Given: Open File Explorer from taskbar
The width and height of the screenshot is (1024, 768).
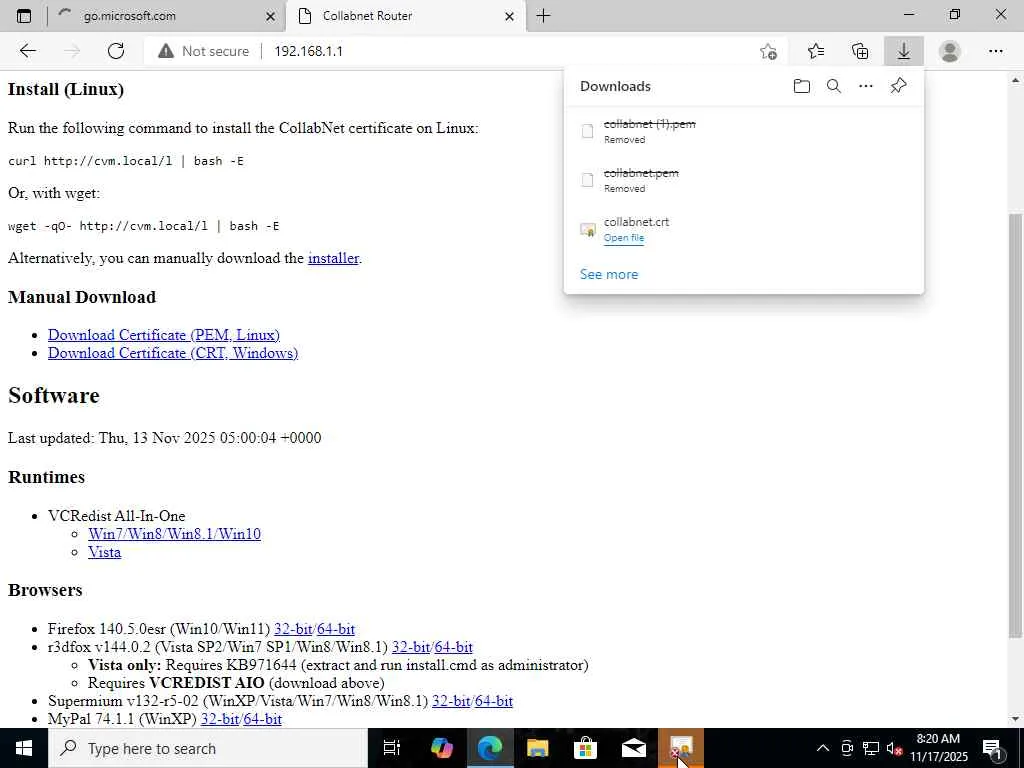Looking at the screenshot, I should [537, 748].
